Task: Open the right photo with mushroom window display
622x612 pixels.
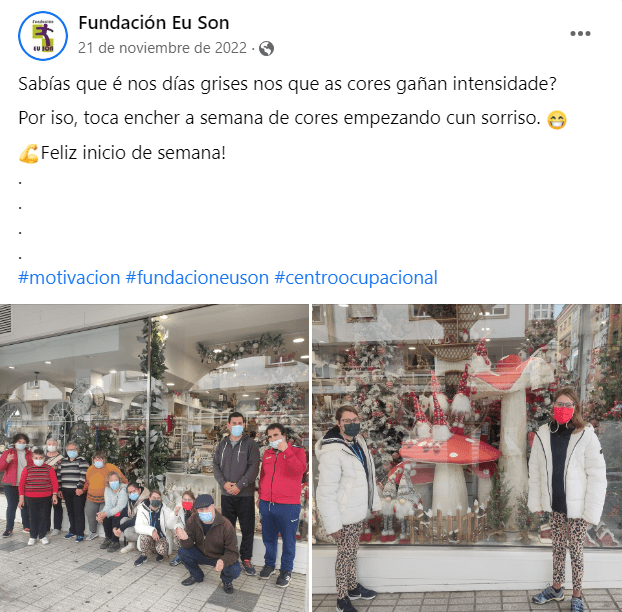Action: tap(467, 458)
